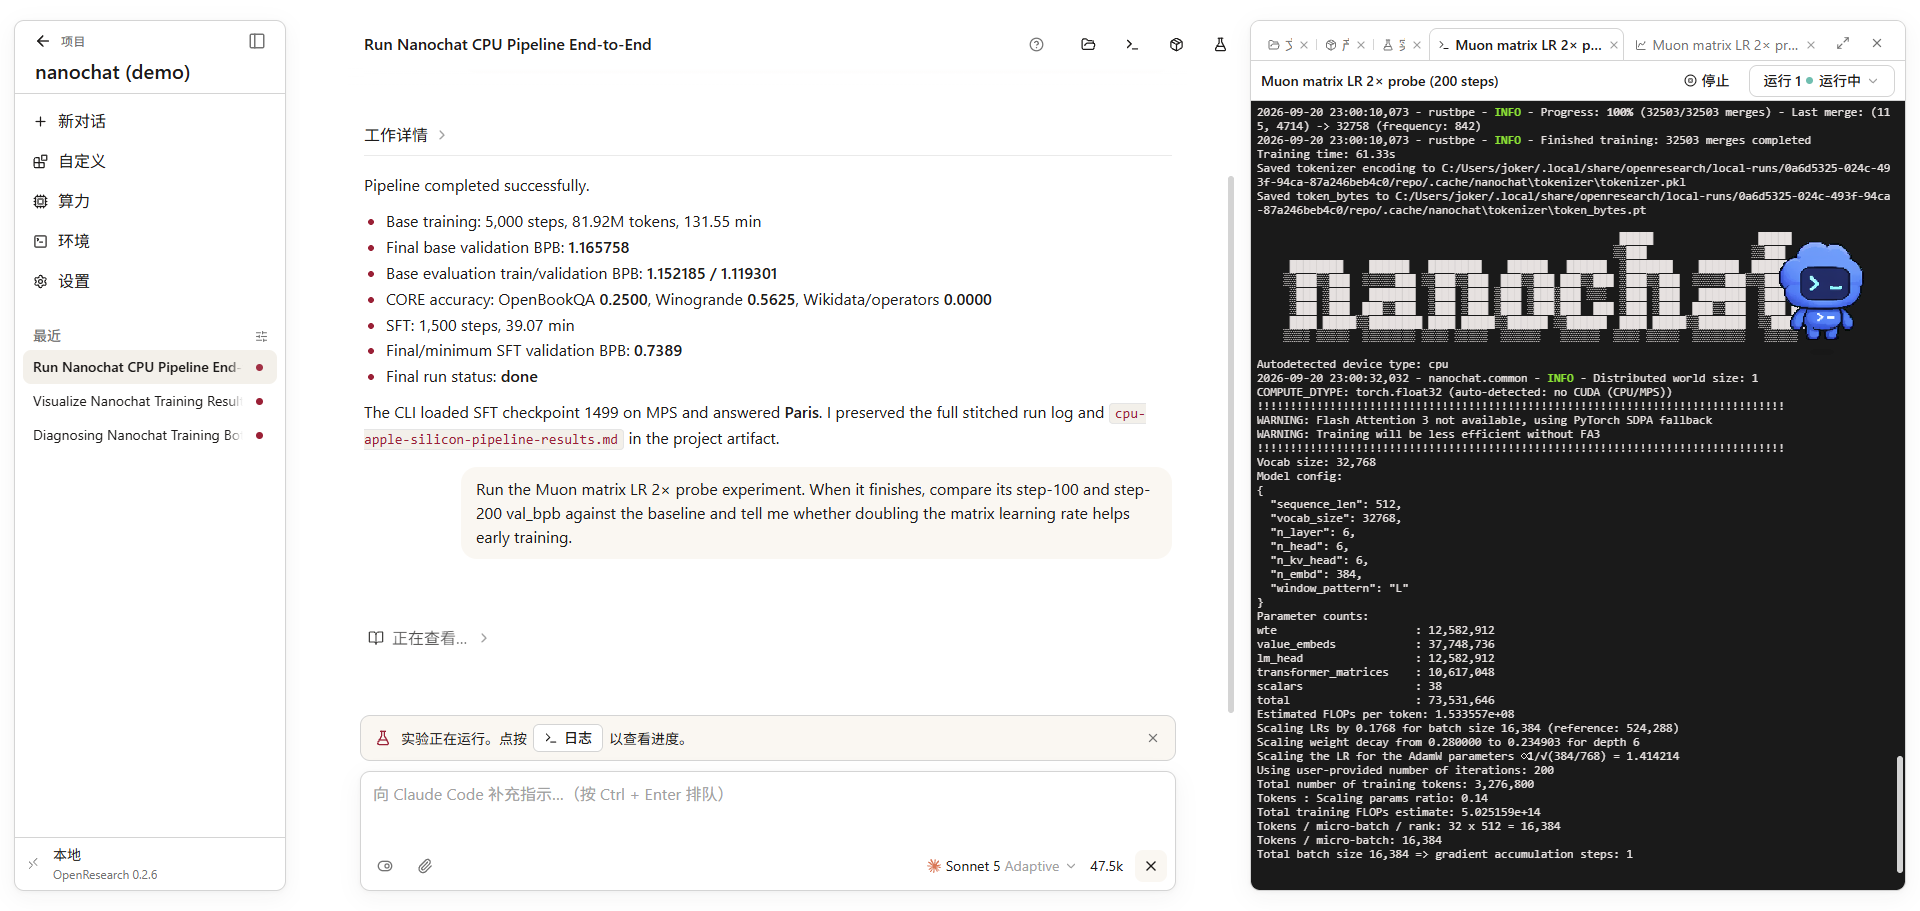Image resolution: width=1920 pixels, height=911 pixels.
Task: Open the flask experiments icon in header
Action: [1220, 44]
